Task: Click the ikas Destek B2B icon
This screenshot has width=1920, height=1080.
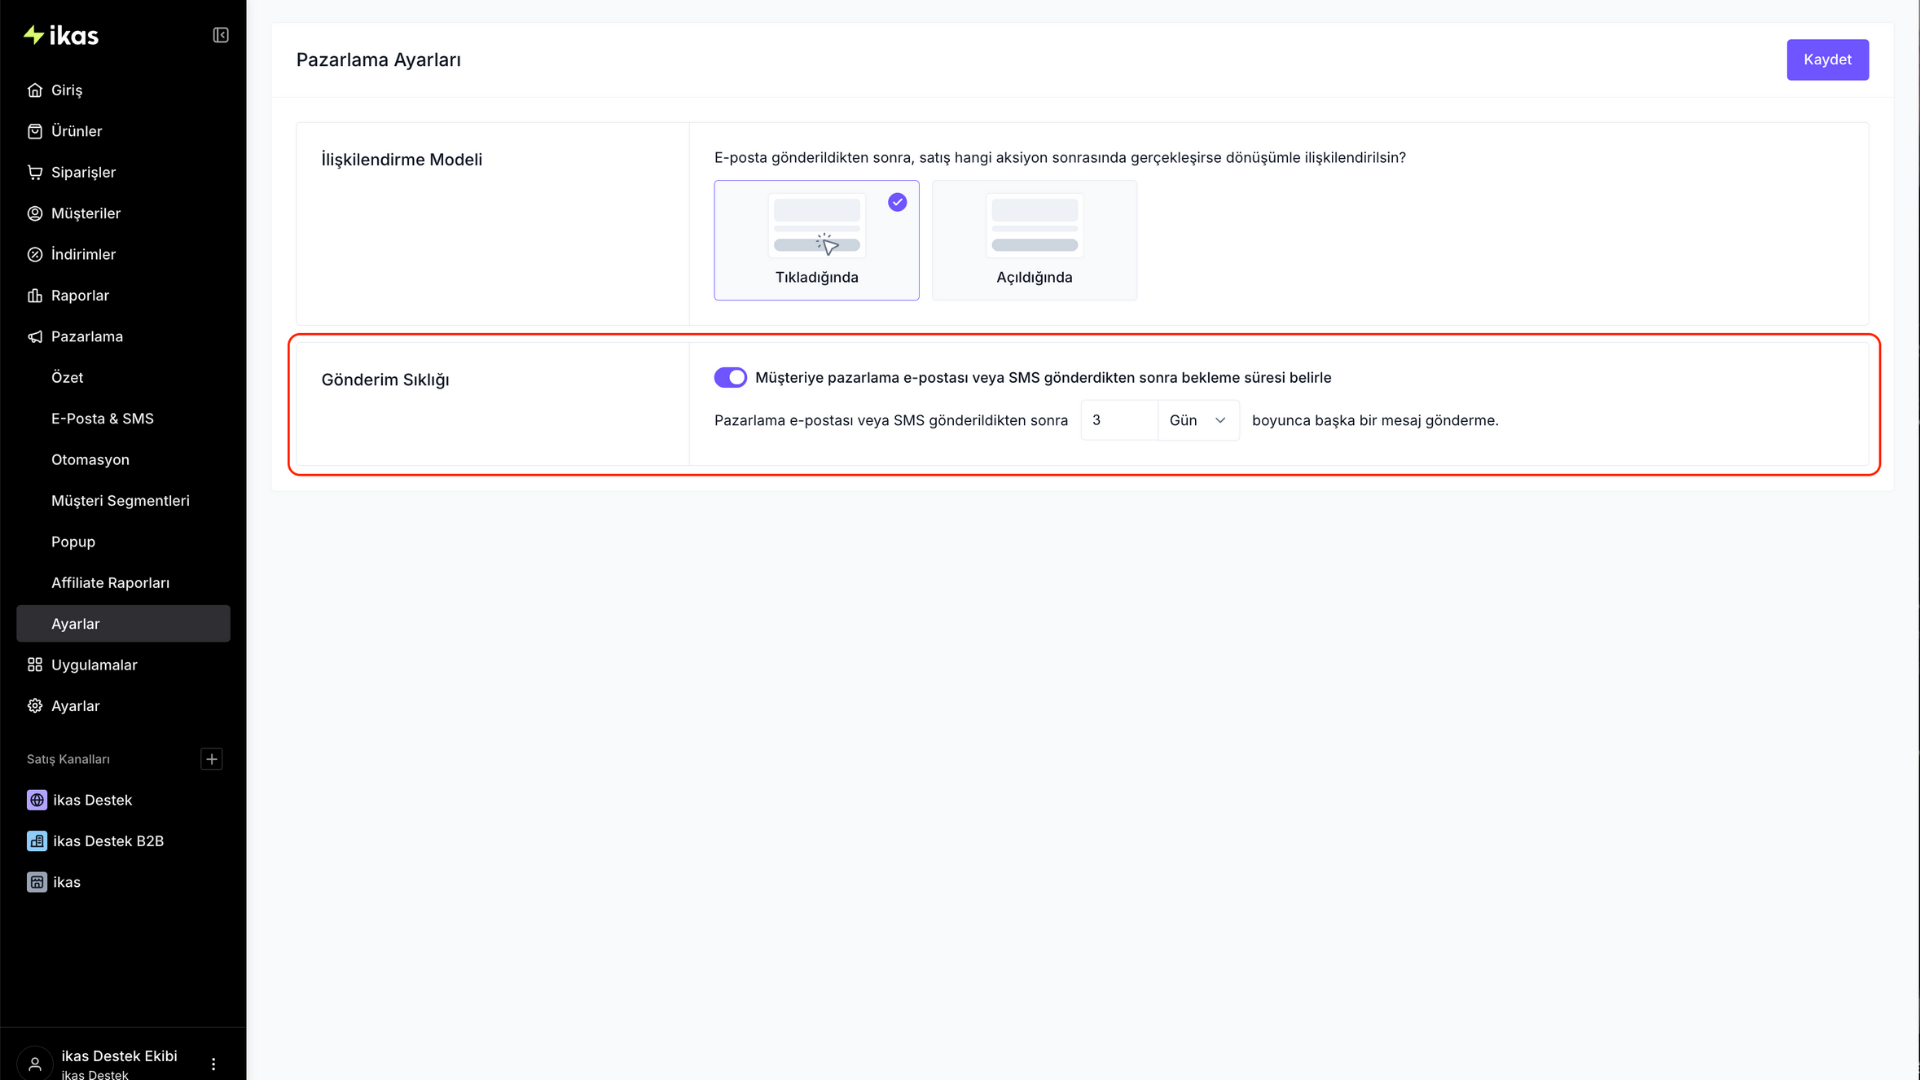Action: [x=37, y=841]
